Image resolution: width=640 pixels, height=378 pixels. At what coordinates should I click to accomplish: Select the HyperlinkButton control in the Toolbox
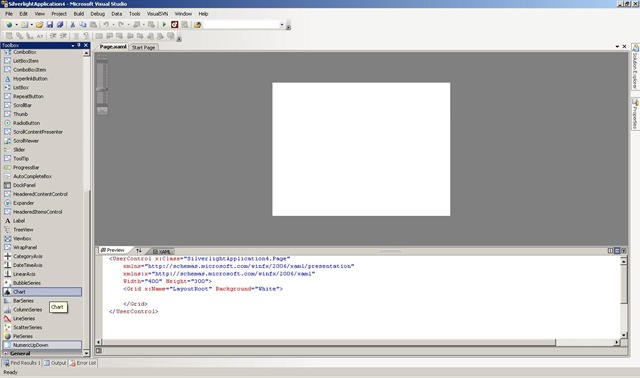pos(42,78)
